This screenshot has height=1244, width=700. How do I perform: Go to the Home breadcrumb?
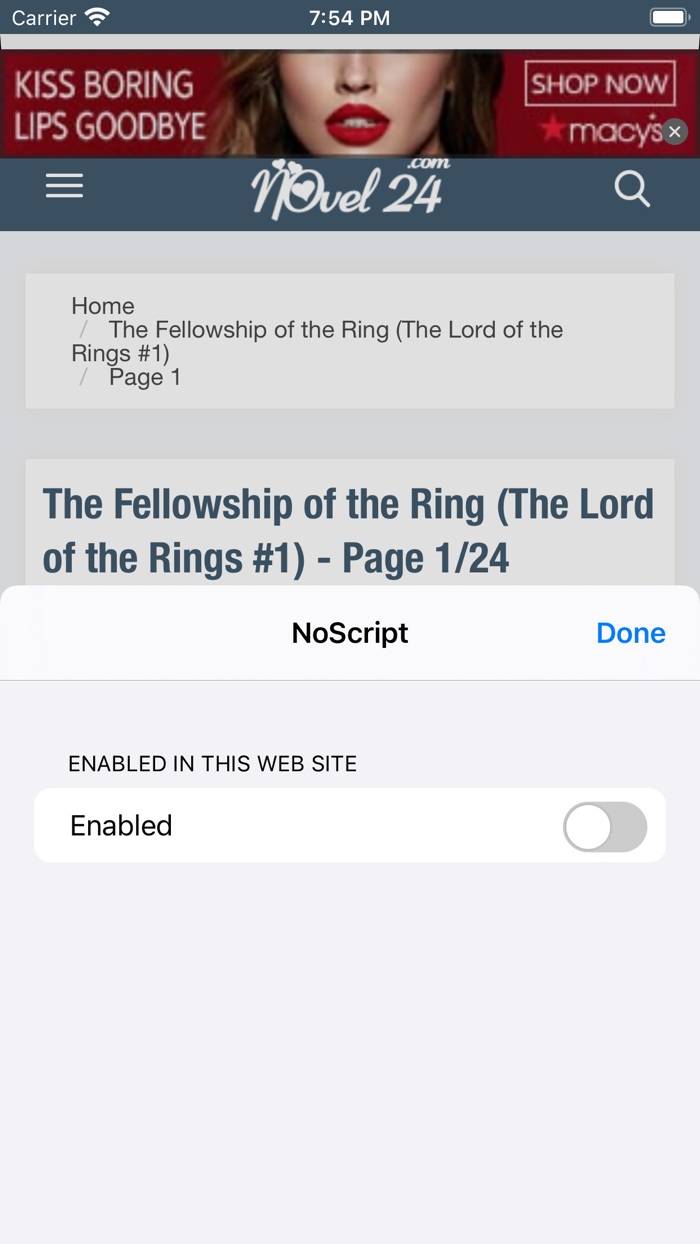click(x=103, y=306)
